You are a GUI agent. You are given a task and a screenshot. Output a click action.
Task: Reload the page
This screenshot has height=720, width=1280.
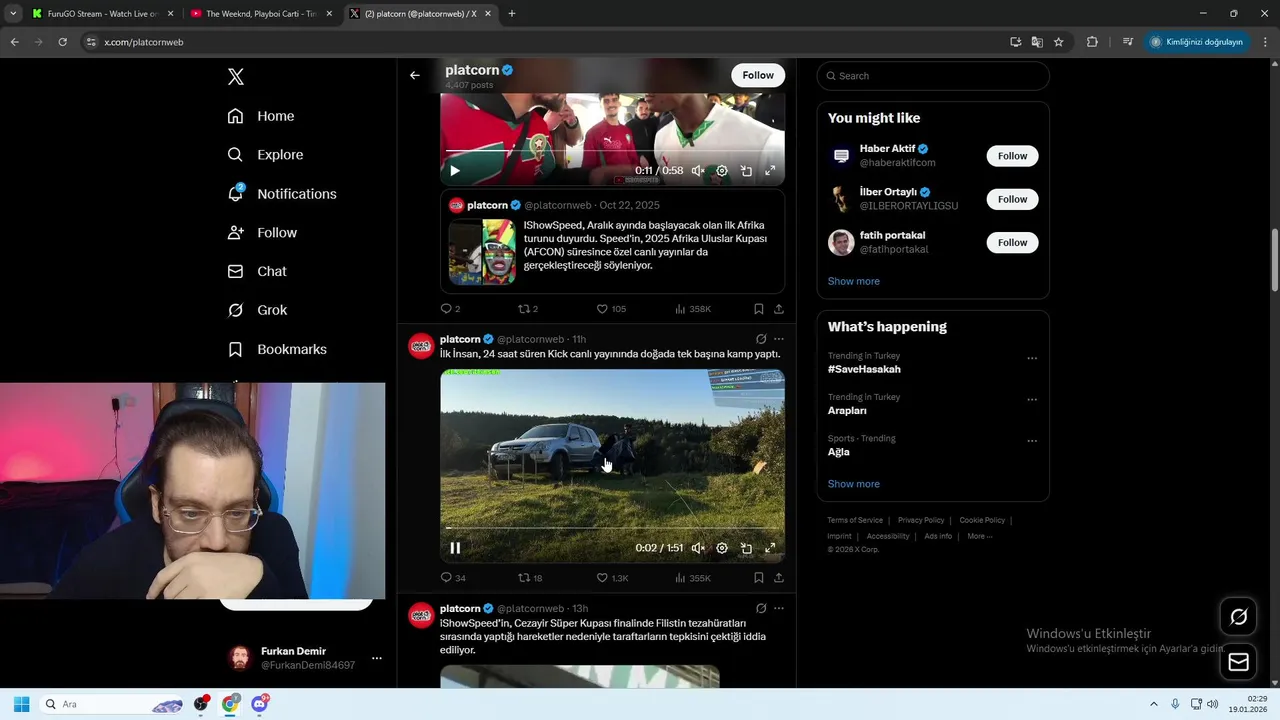point(62,42)
